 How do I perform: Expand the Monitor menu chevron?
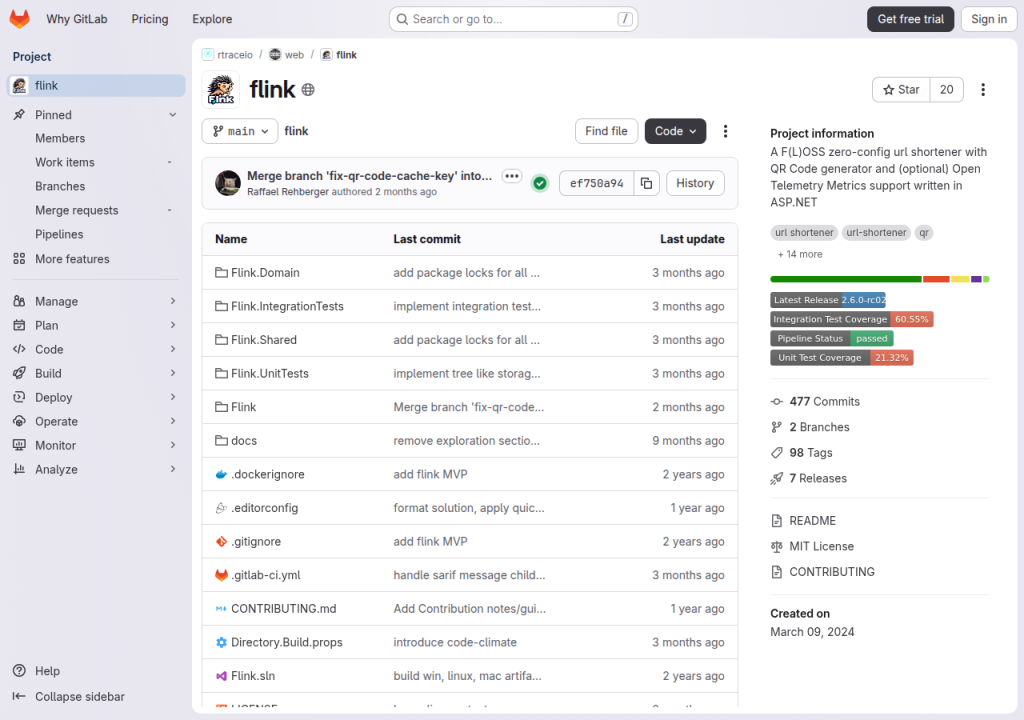[x=172, y=446]
